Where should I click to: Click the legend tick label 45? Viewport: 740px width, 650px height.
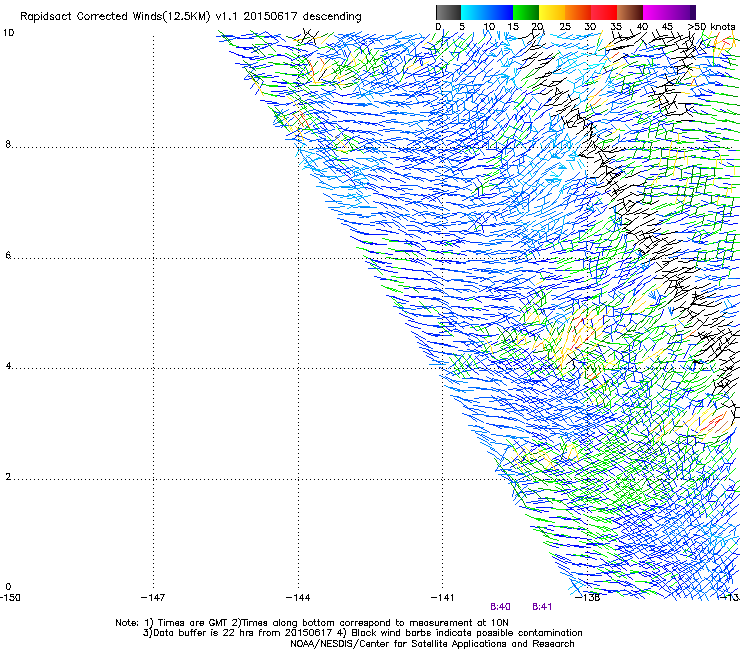[667, 26]
